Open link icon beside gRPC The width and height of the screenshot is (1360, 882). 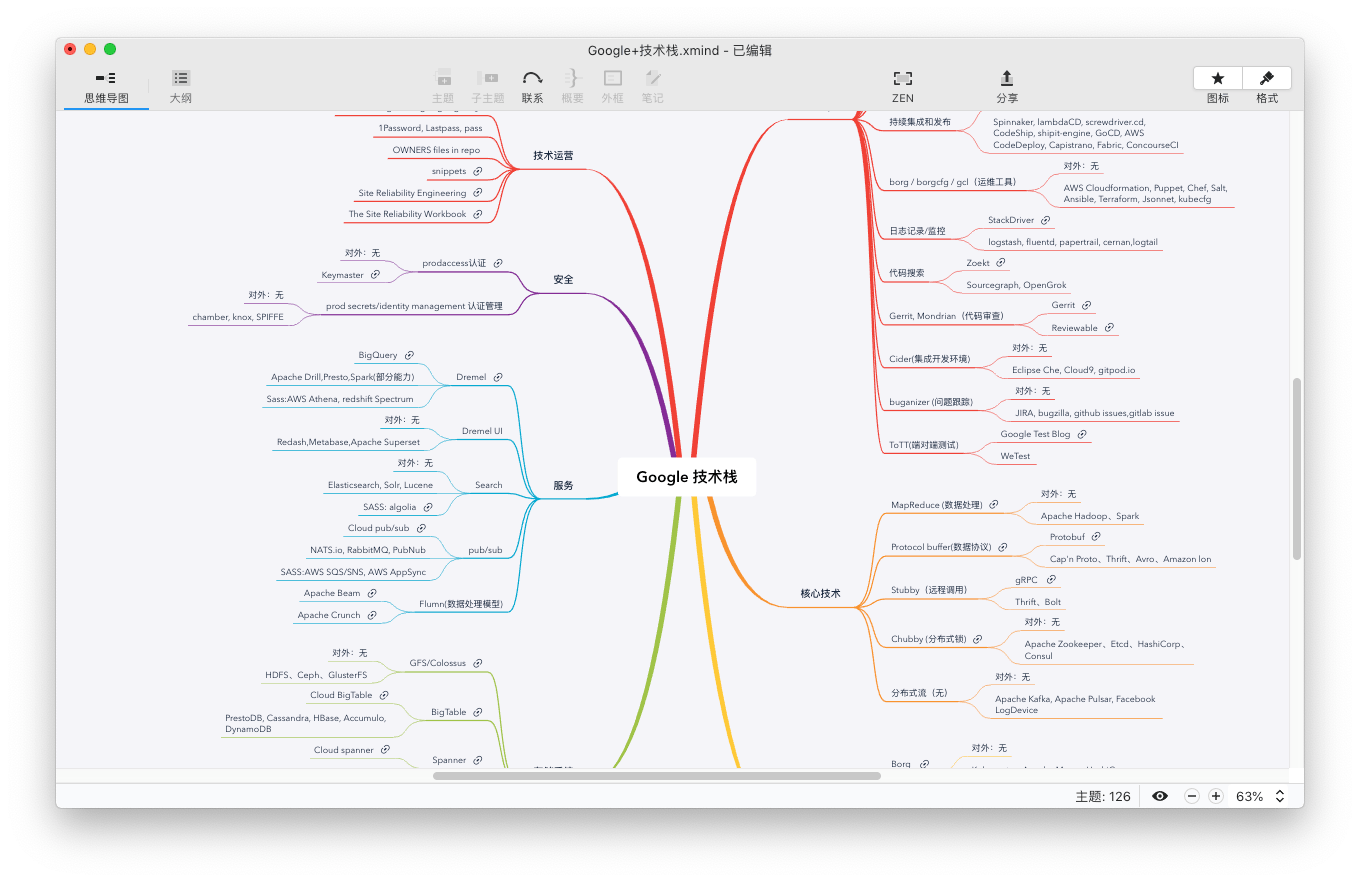pyautogui.click(x=1051, y=579)
